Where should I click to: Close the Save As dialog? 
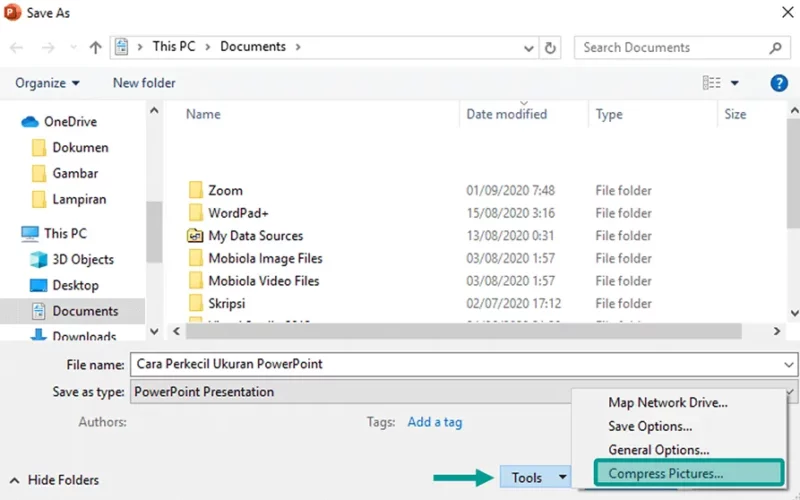click(787, 12)
